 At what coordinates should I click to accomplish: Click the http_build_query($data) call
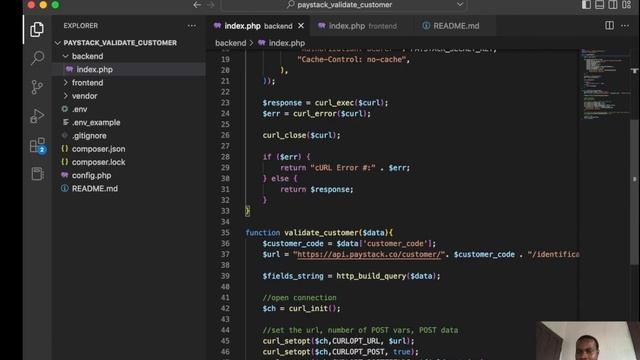point(386,276)
